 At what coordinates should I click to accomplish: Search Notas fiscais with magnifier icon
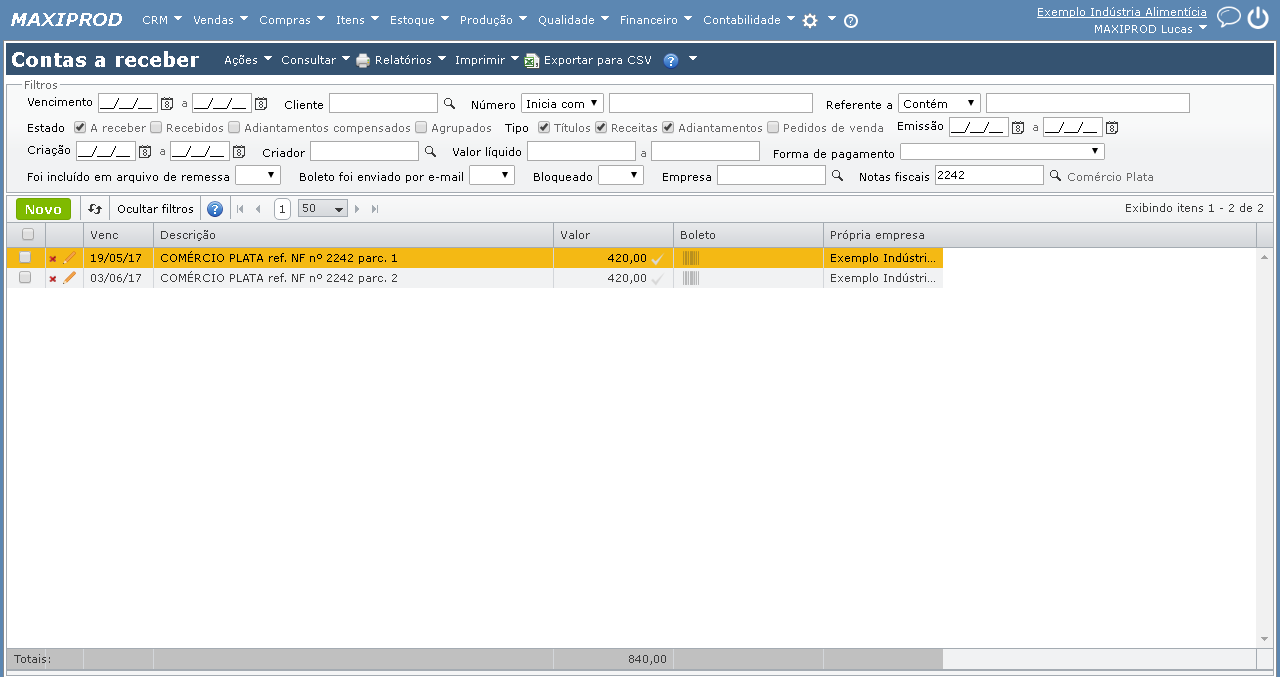[1054, 176]
